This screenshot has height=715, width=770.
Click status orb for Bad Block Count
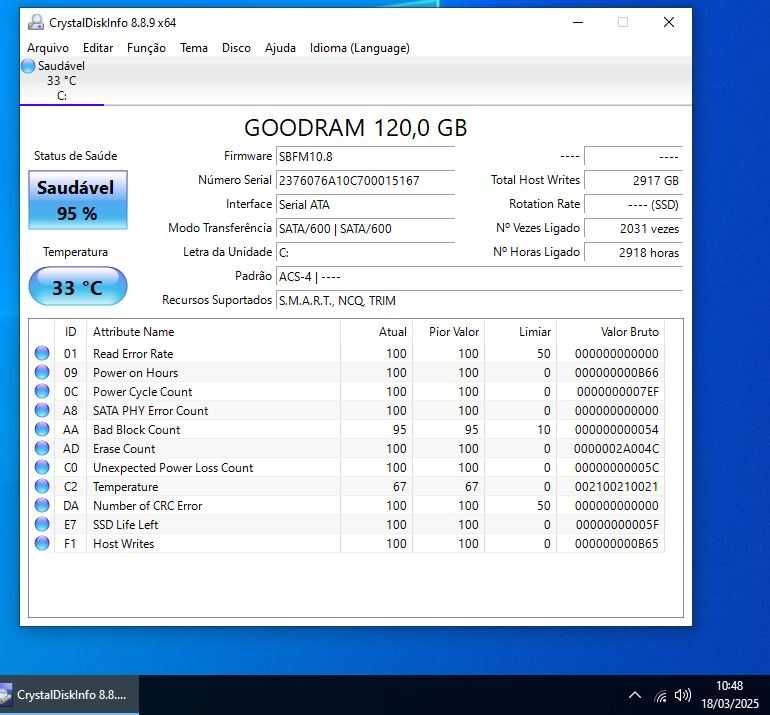(x=42, y=429)
